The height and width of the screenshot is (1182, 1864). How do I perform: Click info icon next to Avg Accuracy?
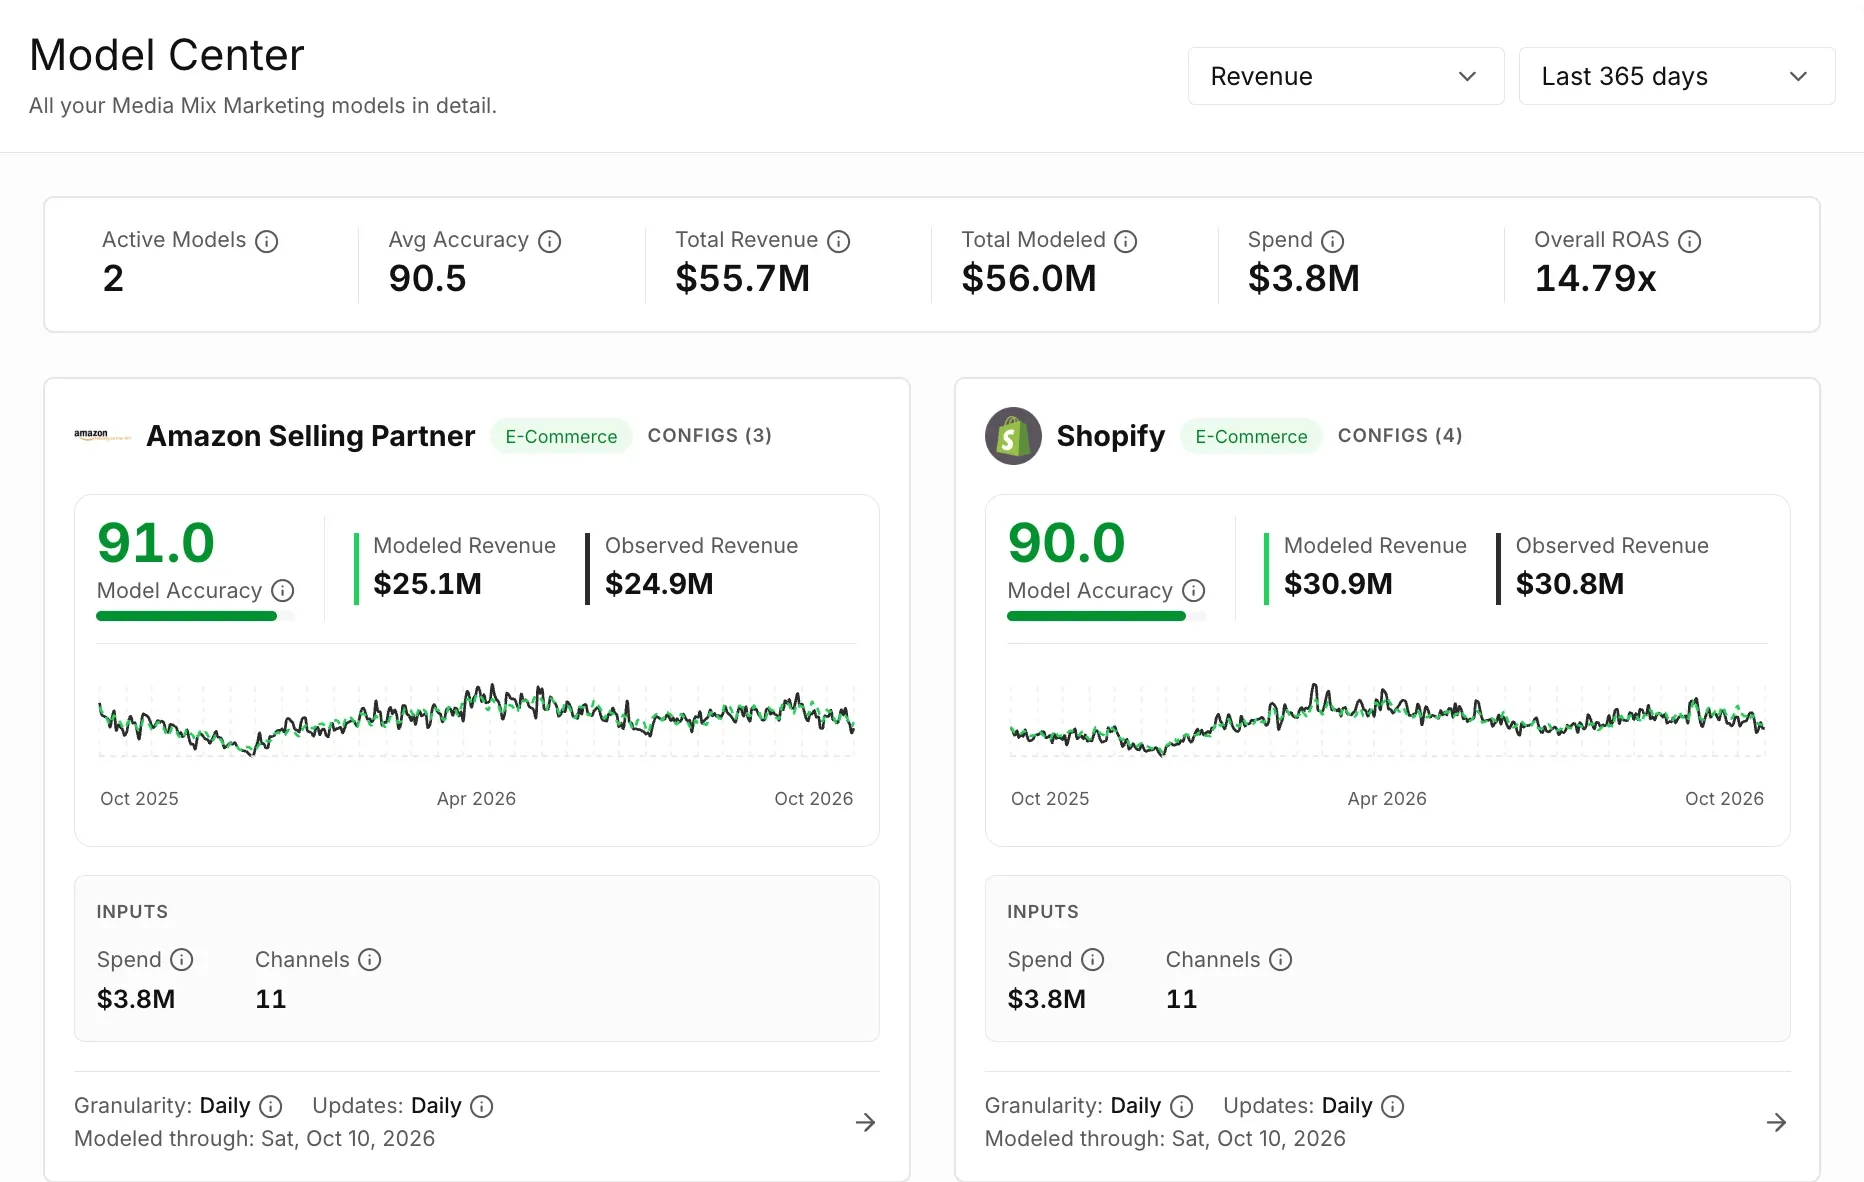coord(549,241)
